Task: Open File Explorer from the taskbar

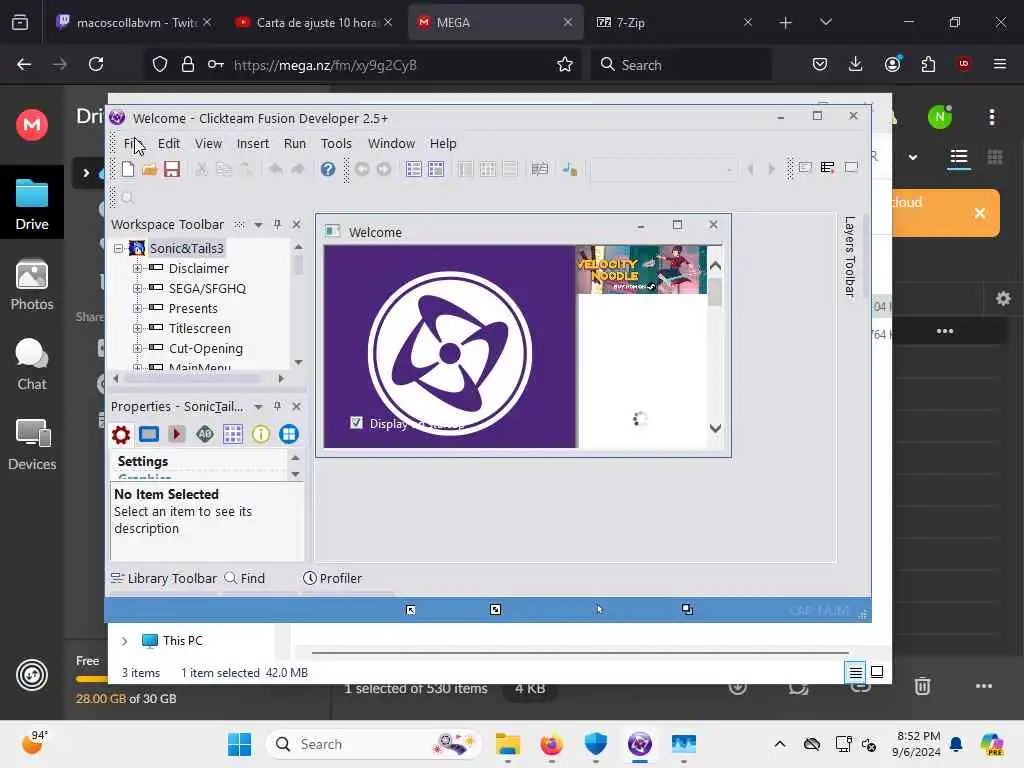Action: point(507,744)
